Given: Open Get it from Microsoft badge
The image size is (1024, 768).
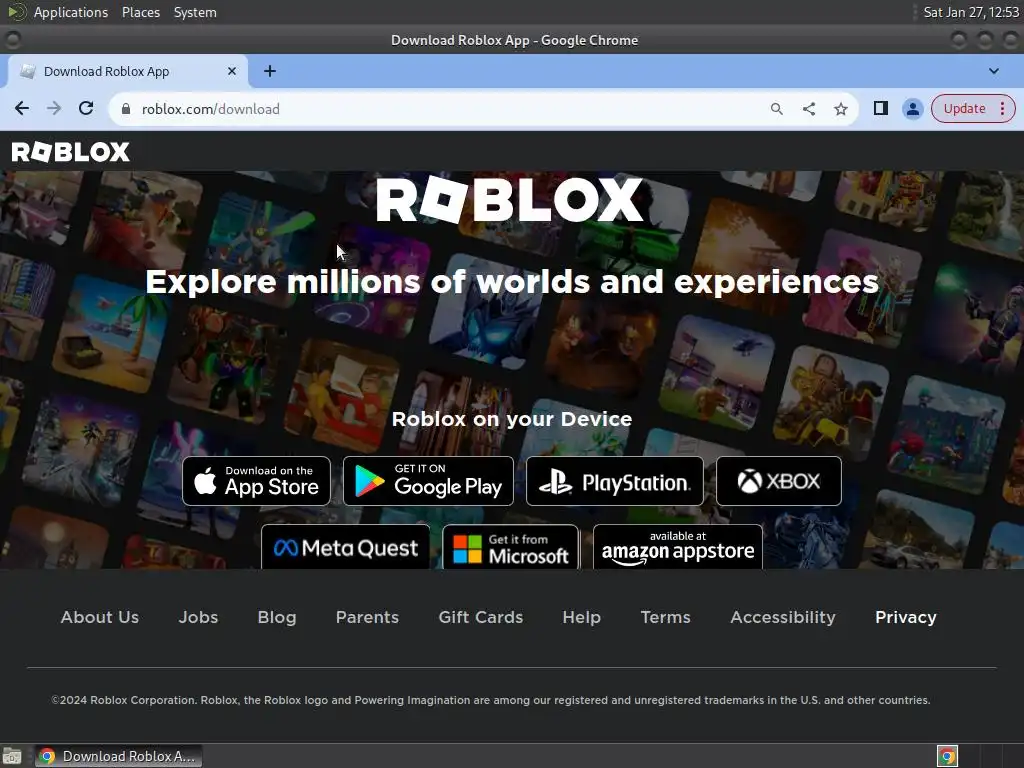Looking at the screenshot, I should (x=511, y=547).
